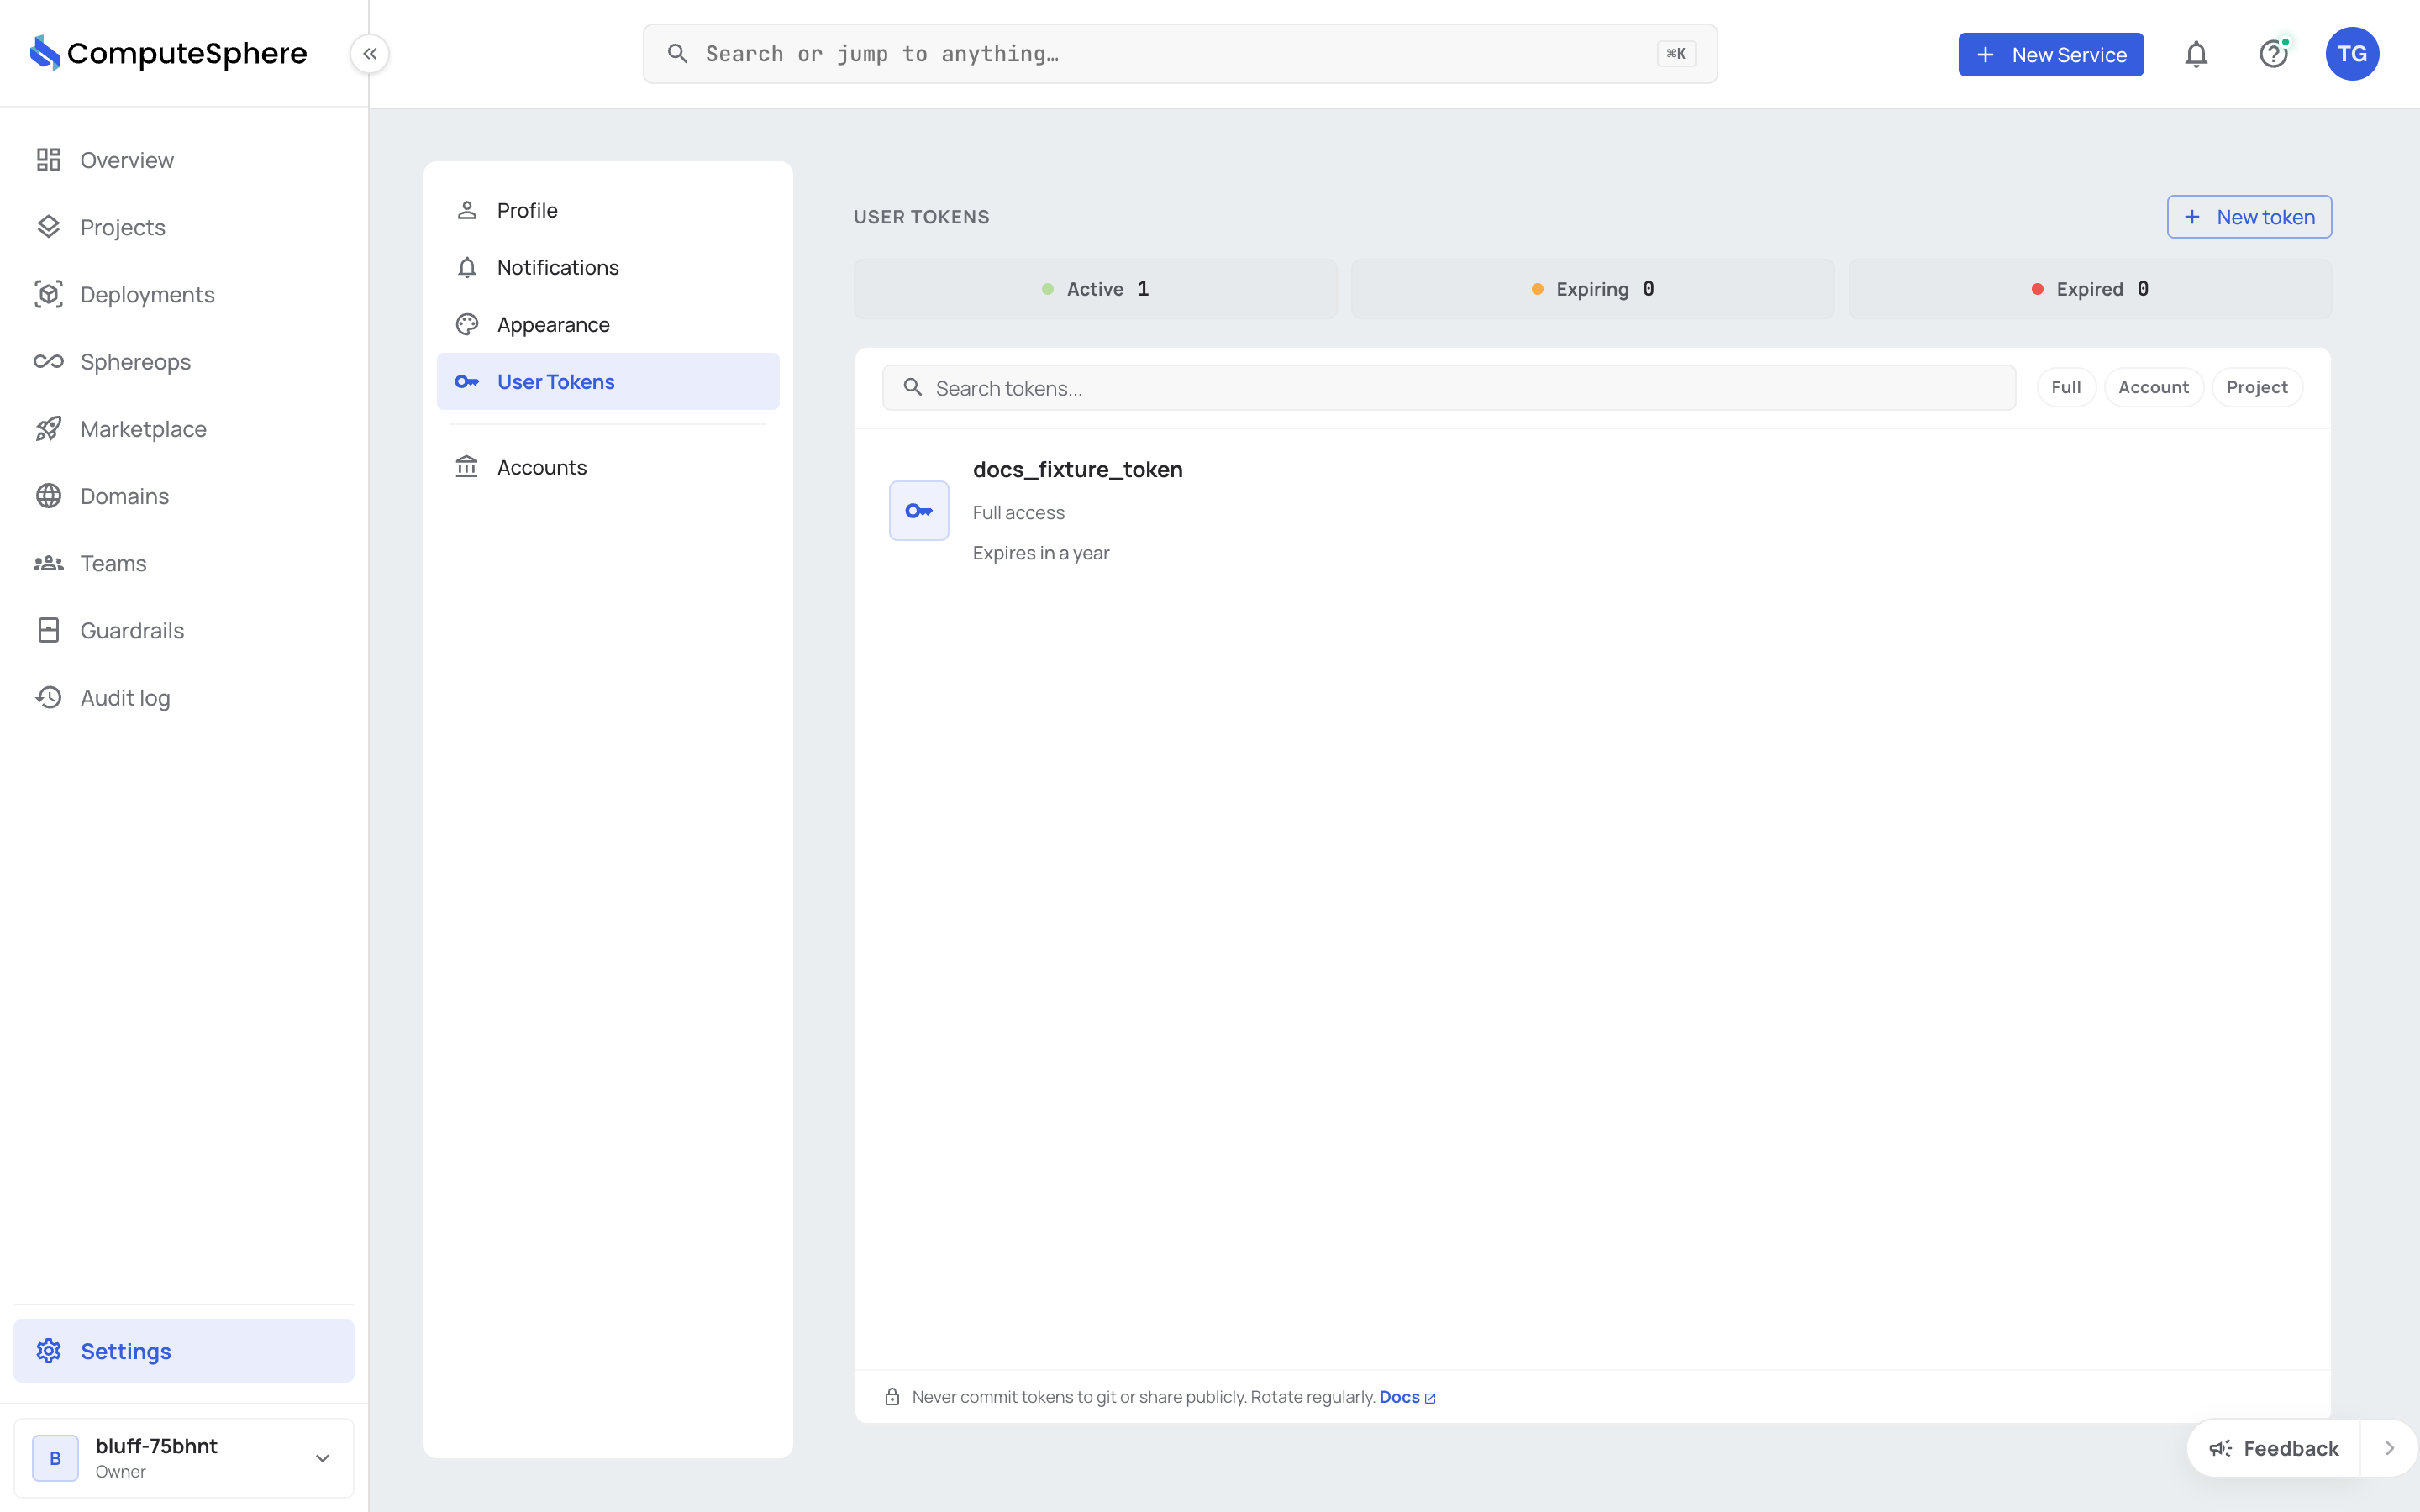Click the 'Expires in a year' text
The width and height of the screenshot is (2420, 1512).
point(1041,553)
